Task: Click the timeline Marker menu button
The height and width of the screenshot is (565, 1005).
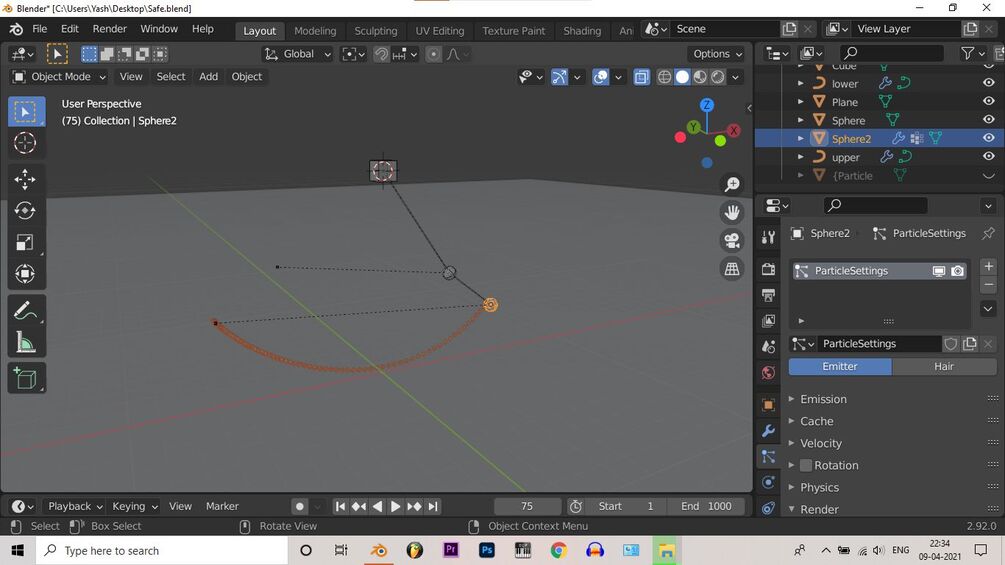Action: tap(222, 507)
